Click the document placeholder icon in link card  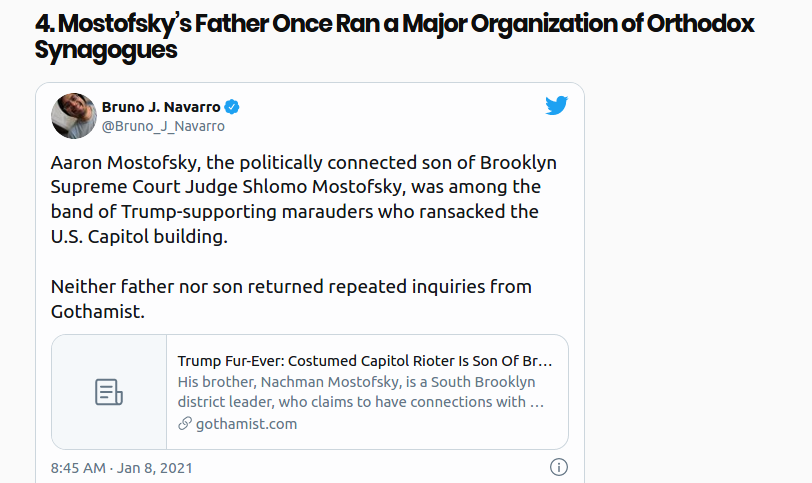pyautogui.click(x=109, y=392)
